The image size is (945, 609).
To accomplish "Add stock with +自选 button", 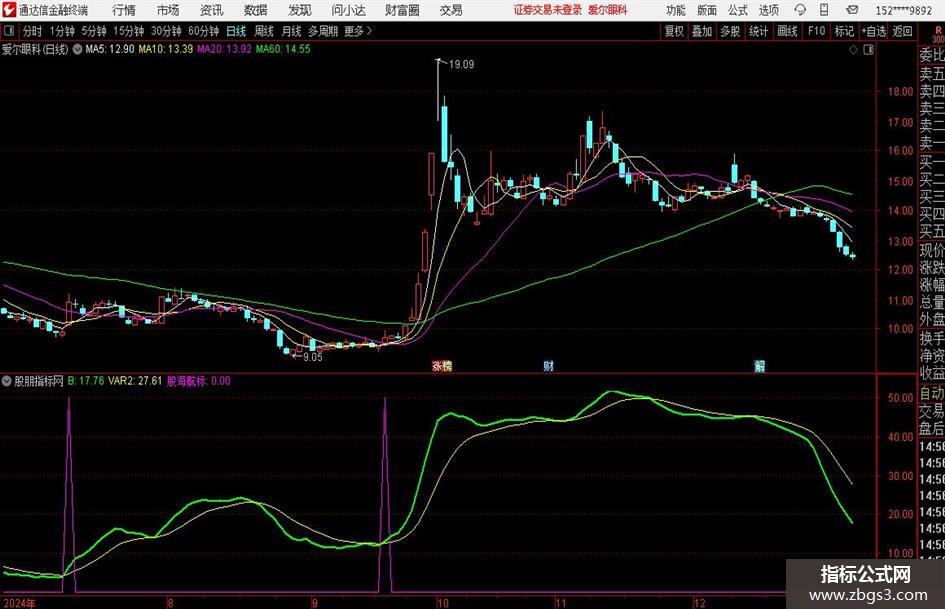I will point(874,31).
